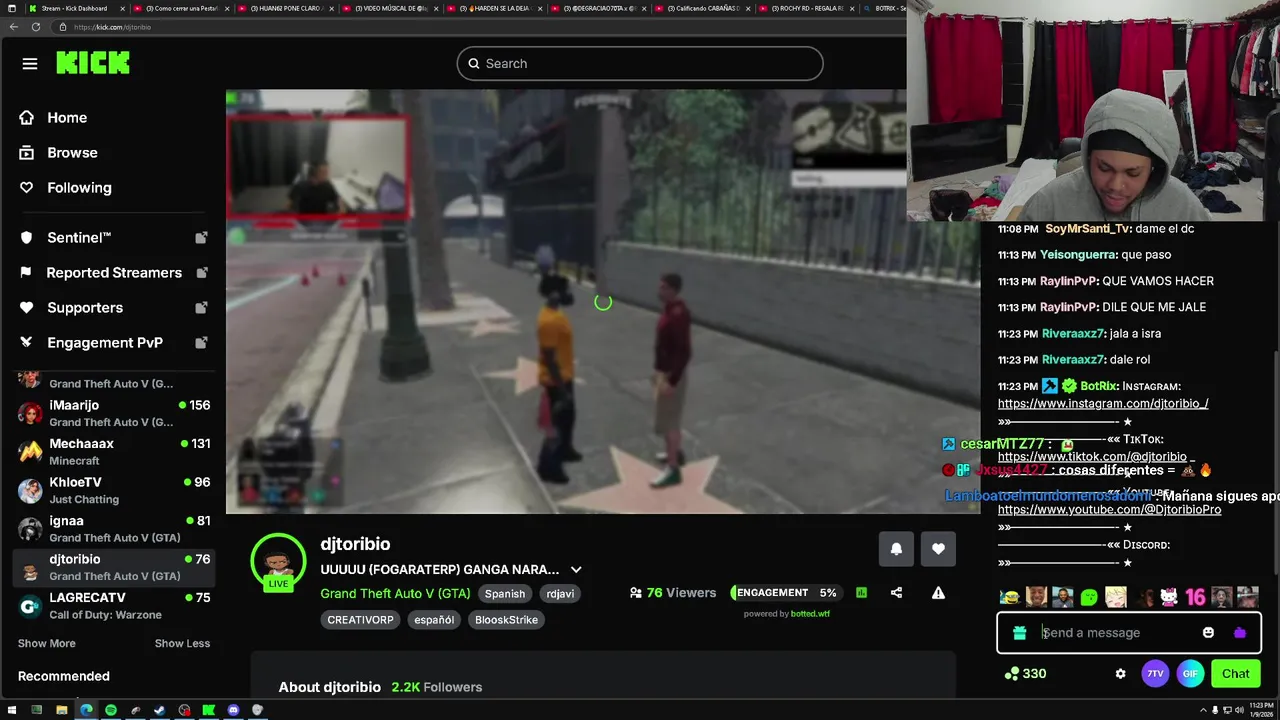Open the hamburger sidebar menu
1280x720 pixels.
click(x=30, y=64)
